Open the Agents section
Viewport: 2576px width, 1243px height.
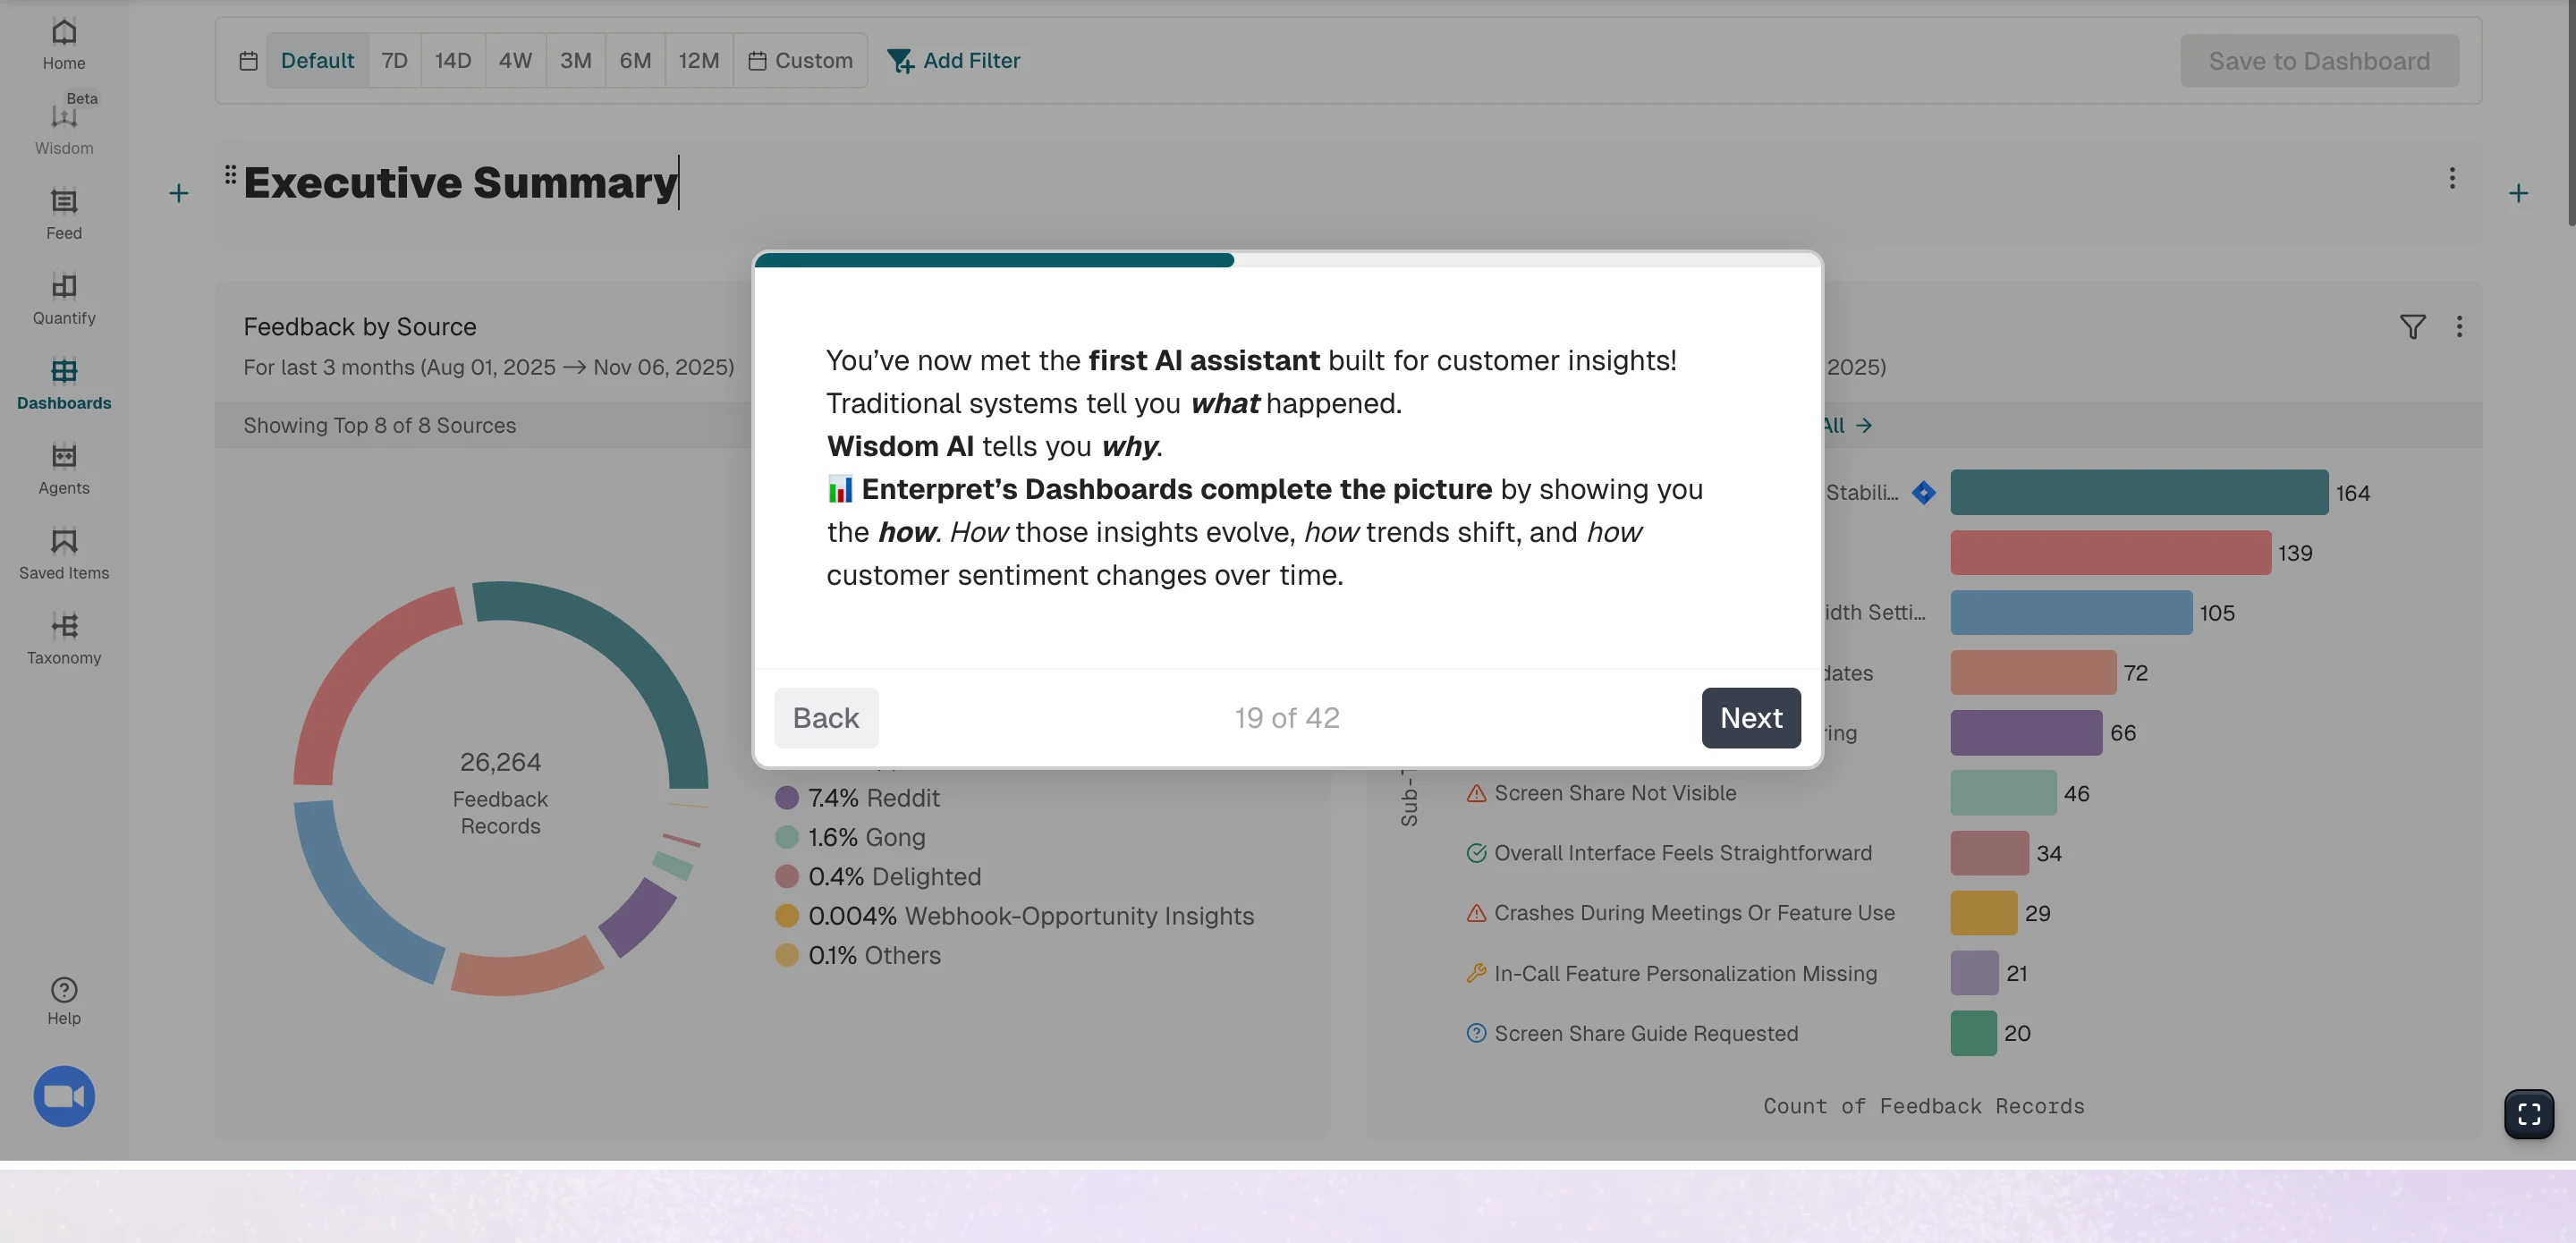[63, 468]
